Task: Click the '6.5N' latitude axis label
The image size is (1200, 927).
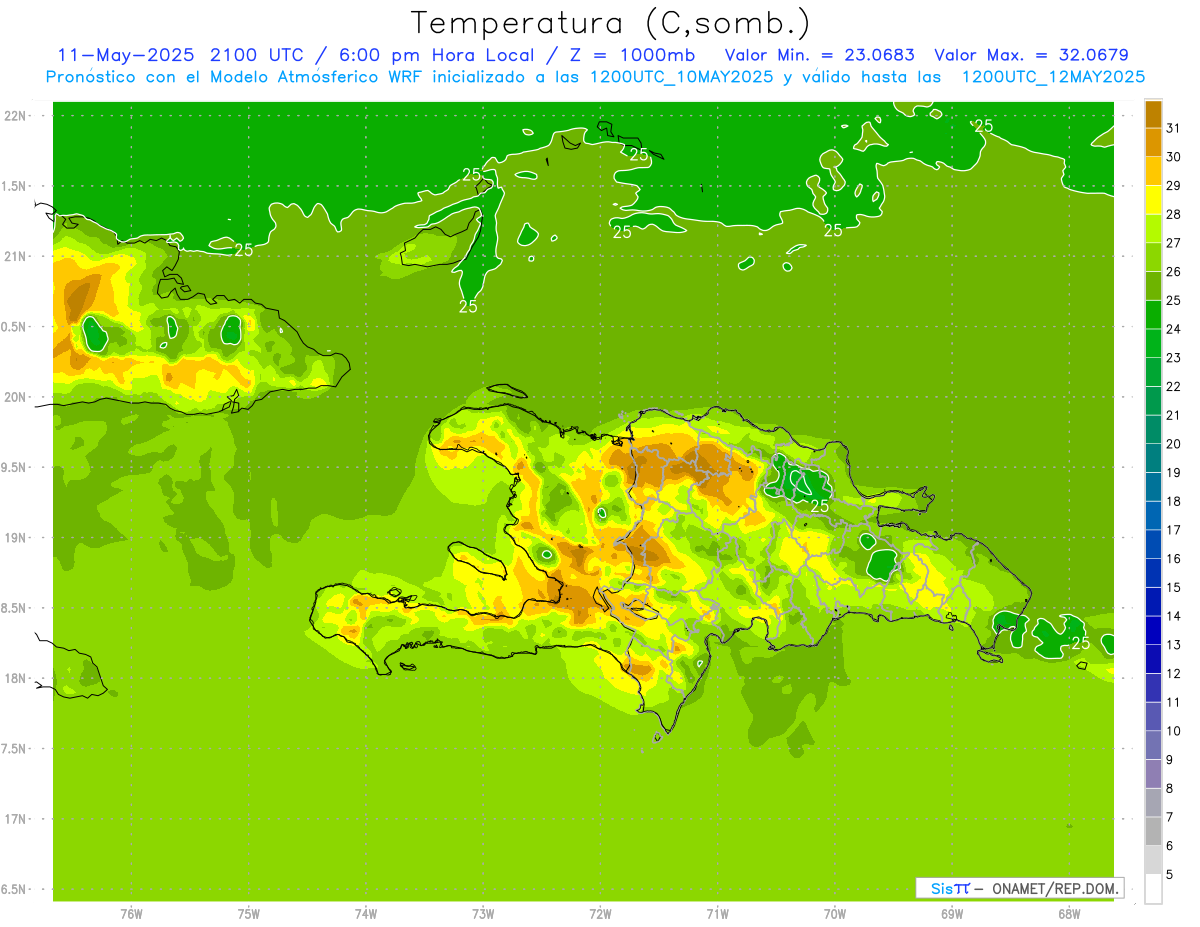Action: [15, 889]
